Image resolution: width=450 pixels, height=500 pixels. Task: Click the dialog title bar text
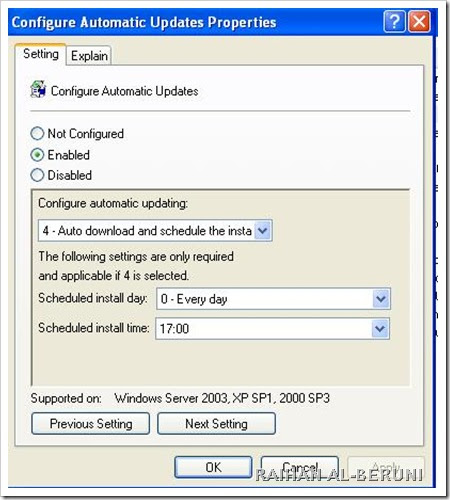coord(144,22)
